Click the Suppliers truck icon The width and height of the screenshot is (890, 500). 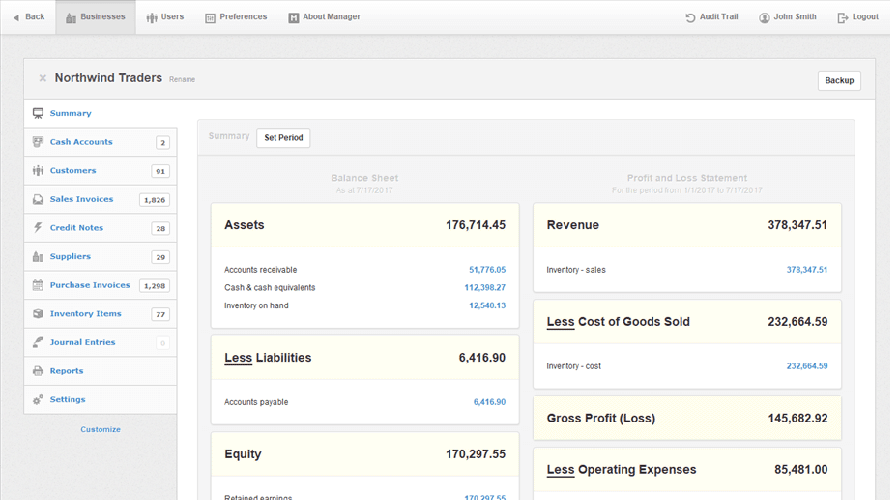pyautogui.click(x=38, y=257)
